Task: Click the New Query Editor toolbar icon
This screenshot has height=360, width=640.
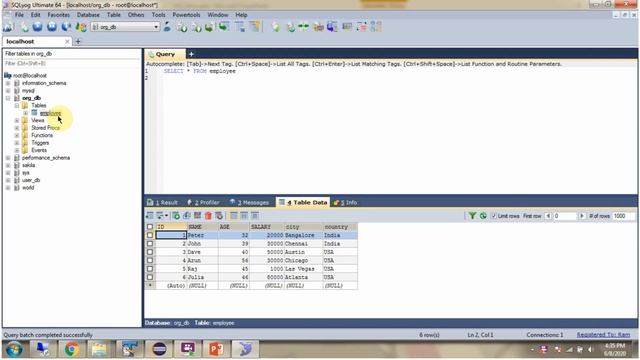Action: click(x=24, y=27)
